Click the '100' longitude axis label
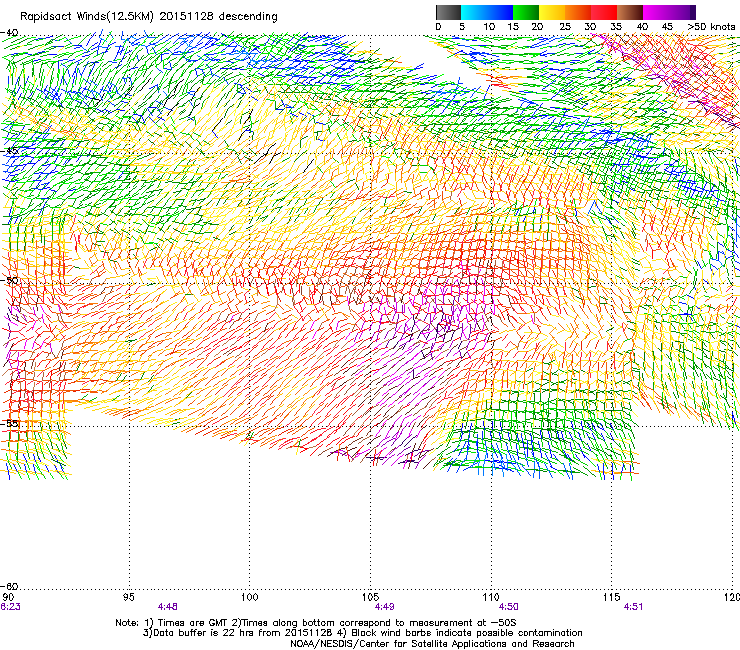740x650 pixels. tap(250, 598)
